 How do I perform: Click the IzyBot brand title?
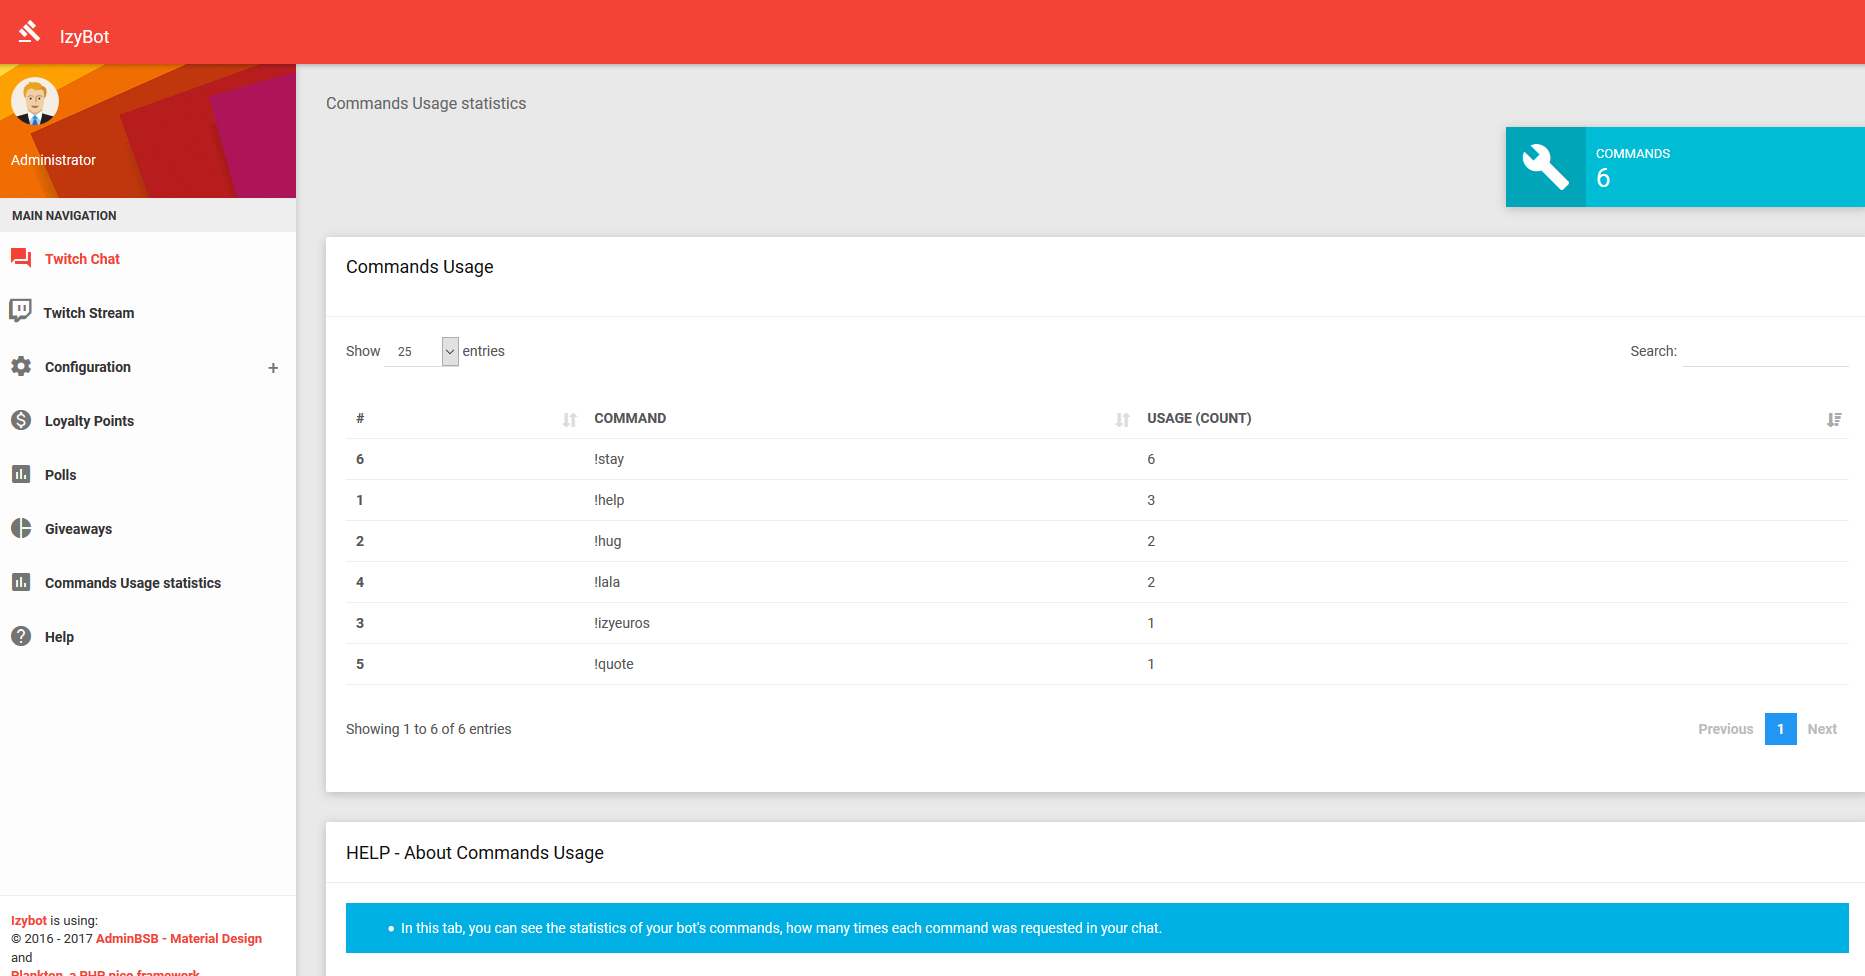[84, 37]
